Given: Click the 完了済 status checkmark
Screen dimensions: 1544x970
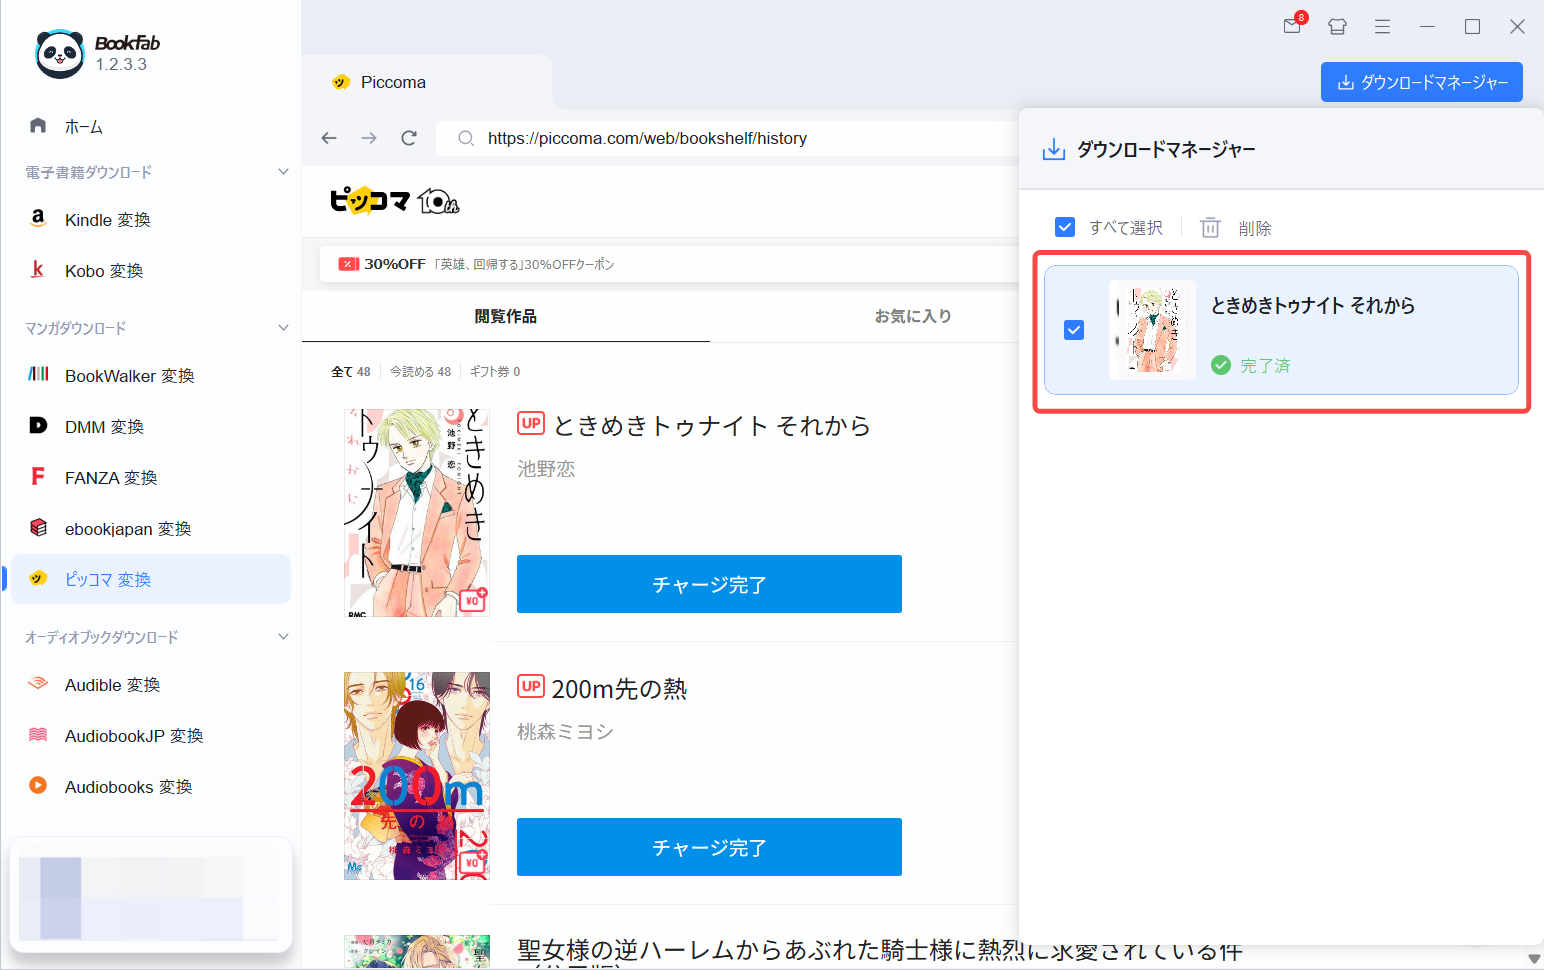Looking at the screenshot, I should click(x=1221, y=365).
